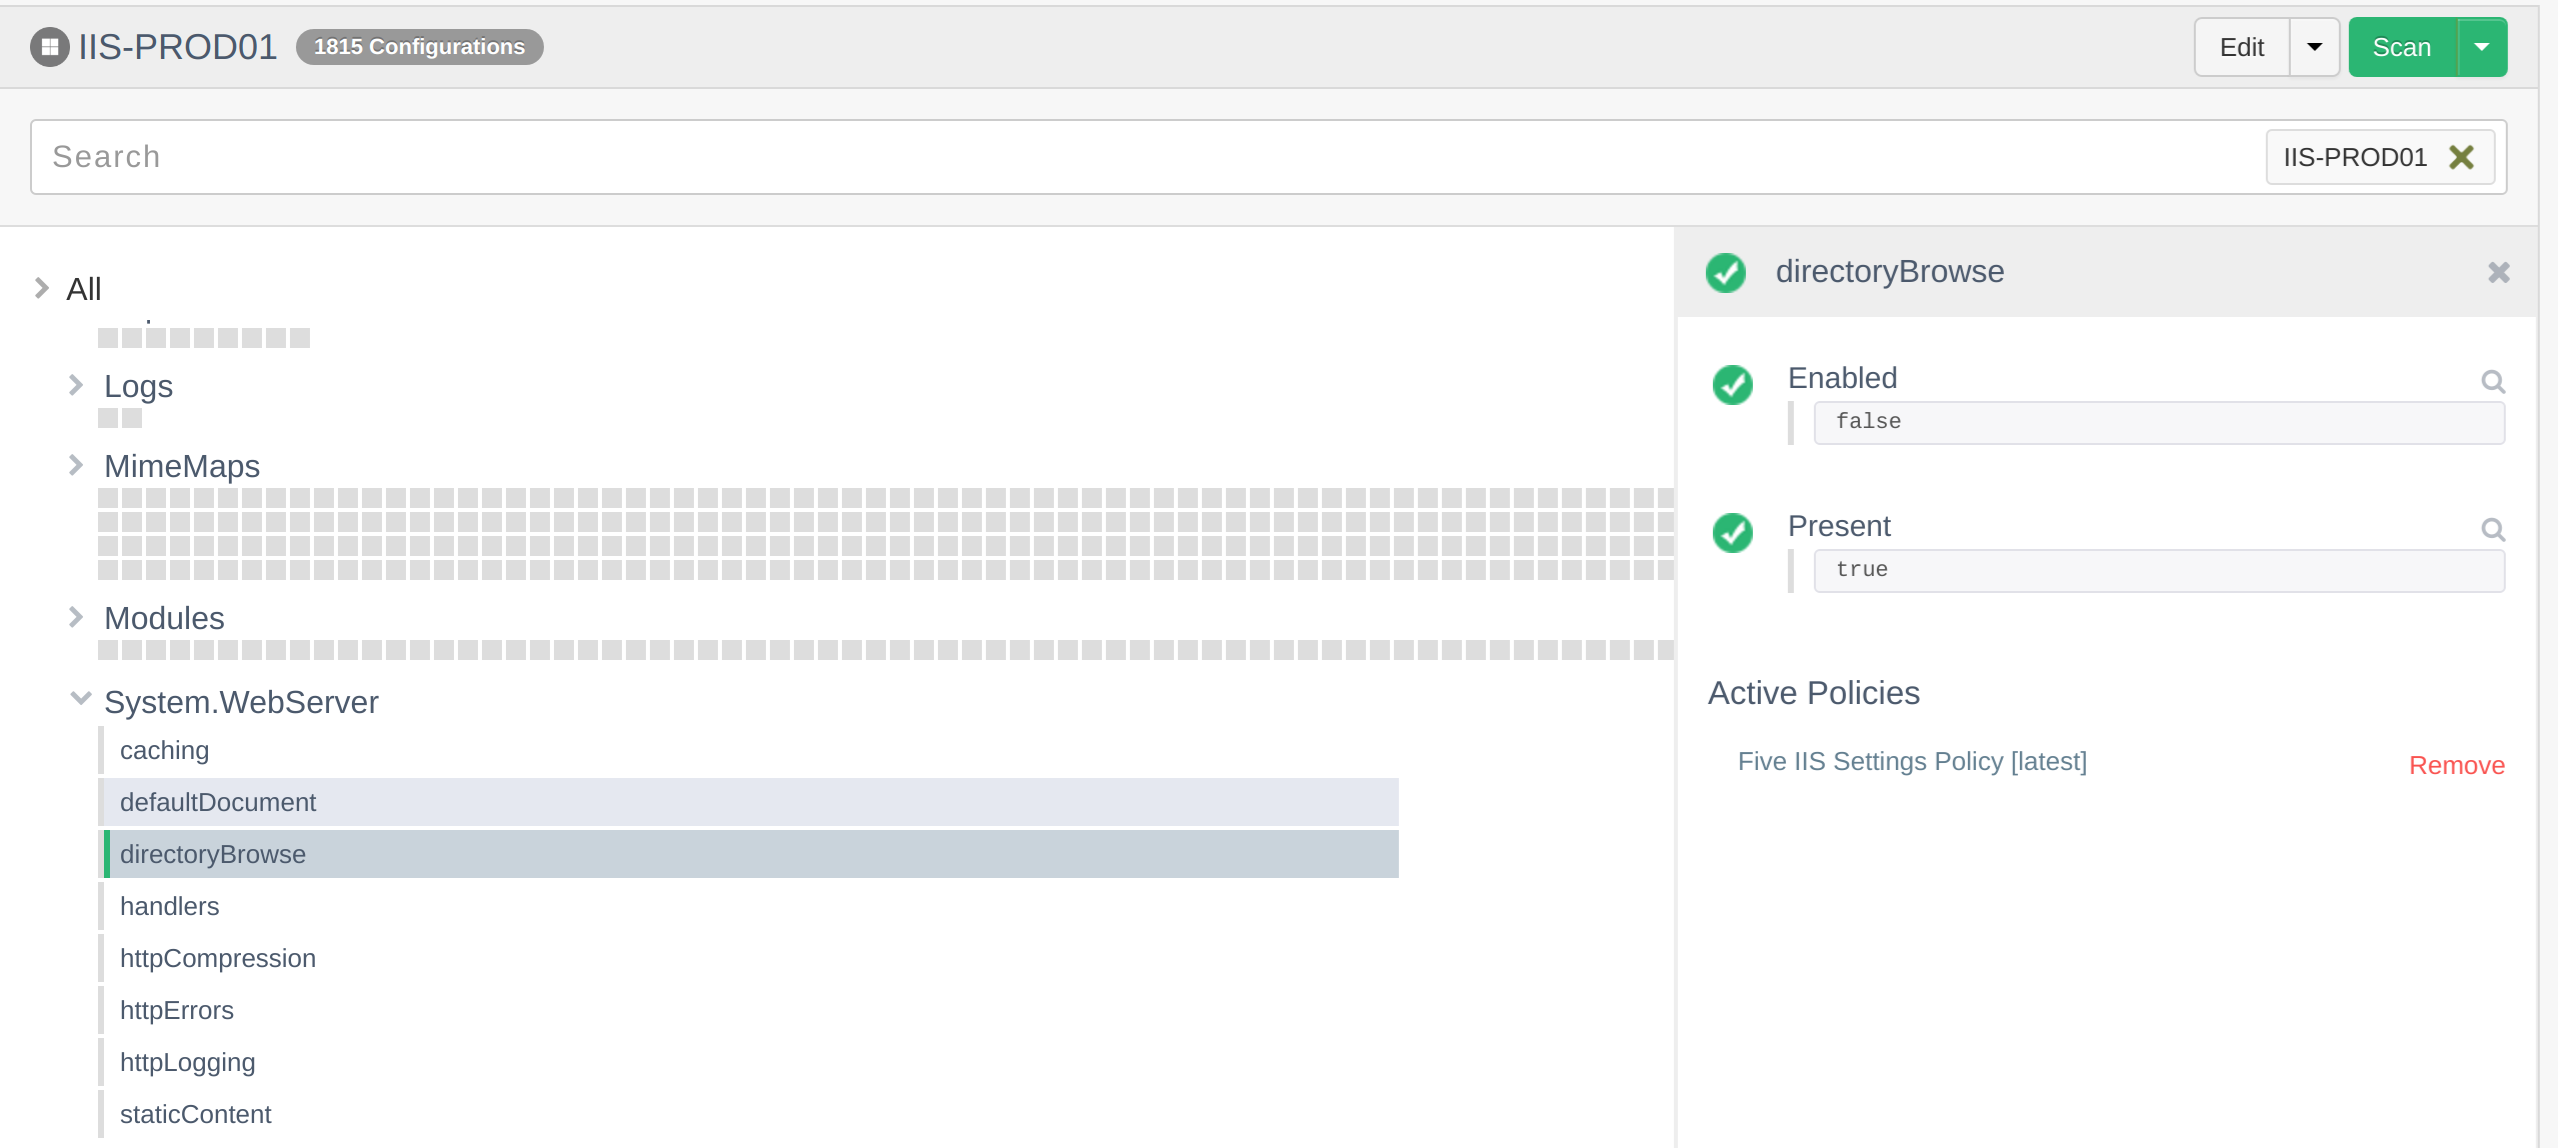Close the directoryBrowse details panel
This screenshot has height=1148, width=2558.
[x=2498, y=272]
